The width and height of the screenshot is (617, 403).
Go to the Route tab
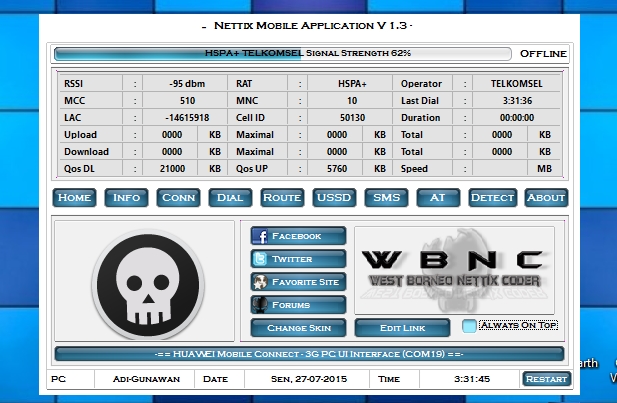[282, 198]
